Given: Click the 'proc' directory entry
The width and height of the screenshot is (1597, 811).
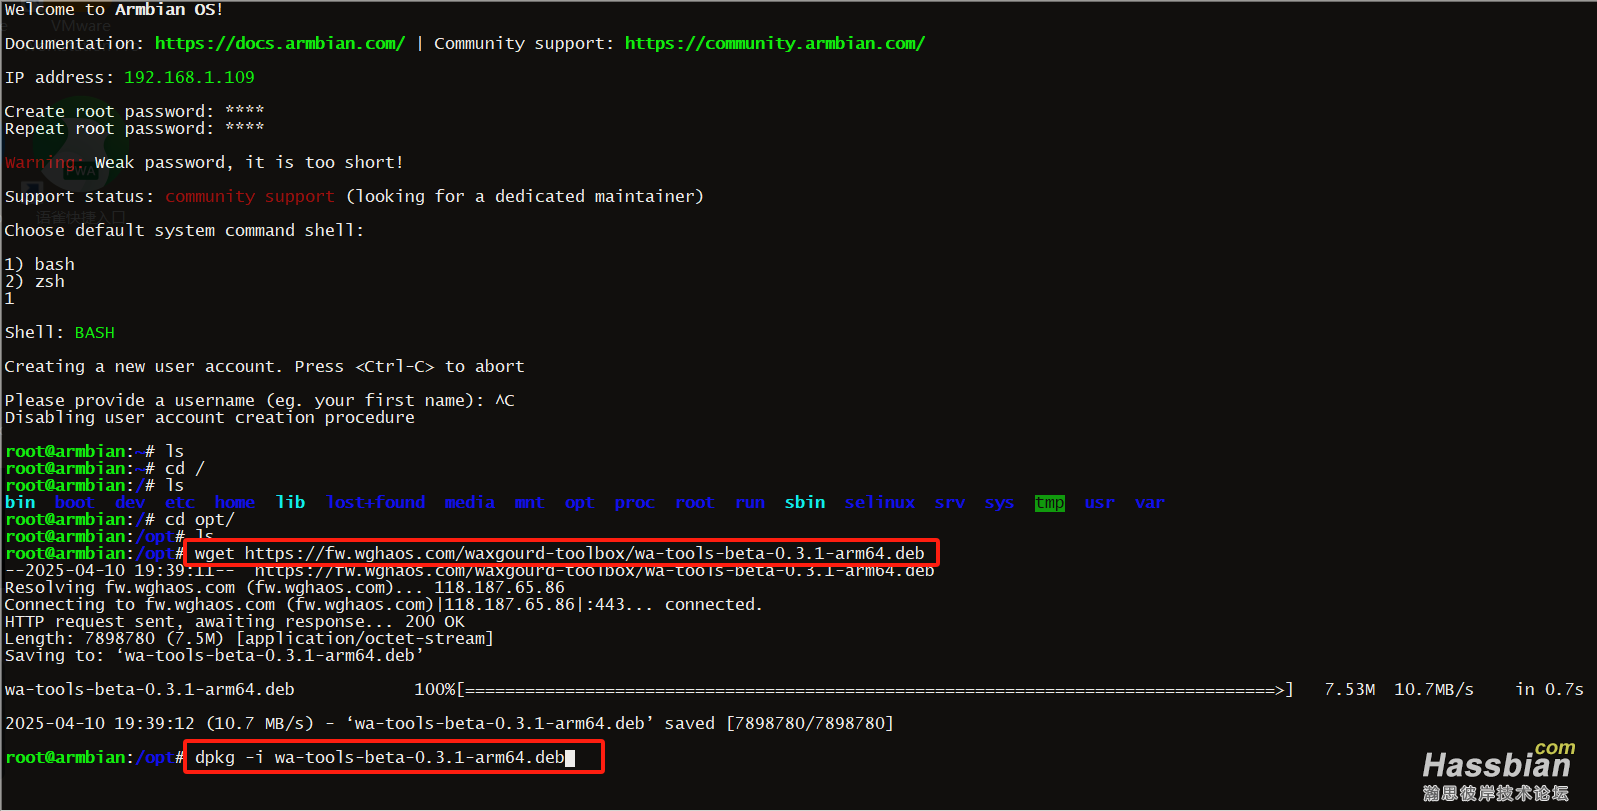Looking at the screenshot, I should tap(635, 502).
